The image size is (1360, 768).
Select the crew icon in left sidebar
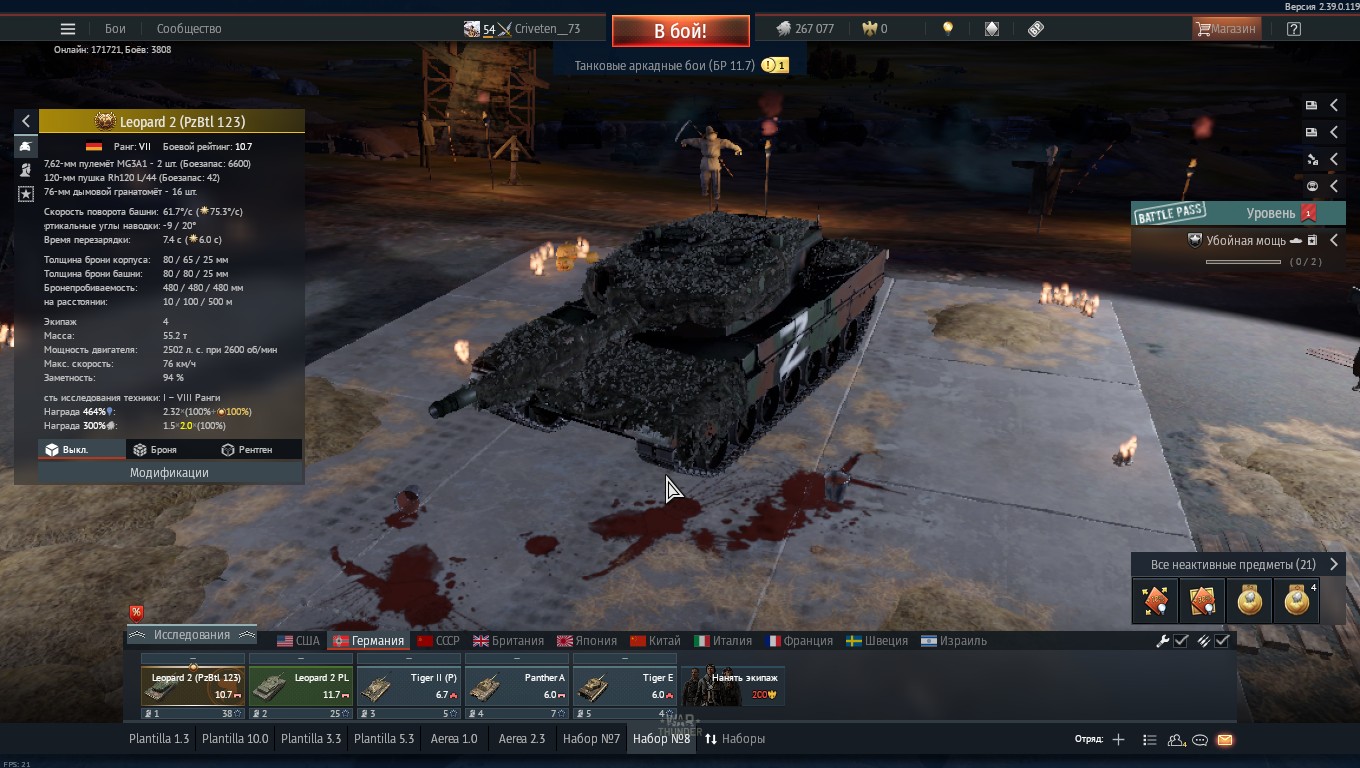click(x=26, y=170)
